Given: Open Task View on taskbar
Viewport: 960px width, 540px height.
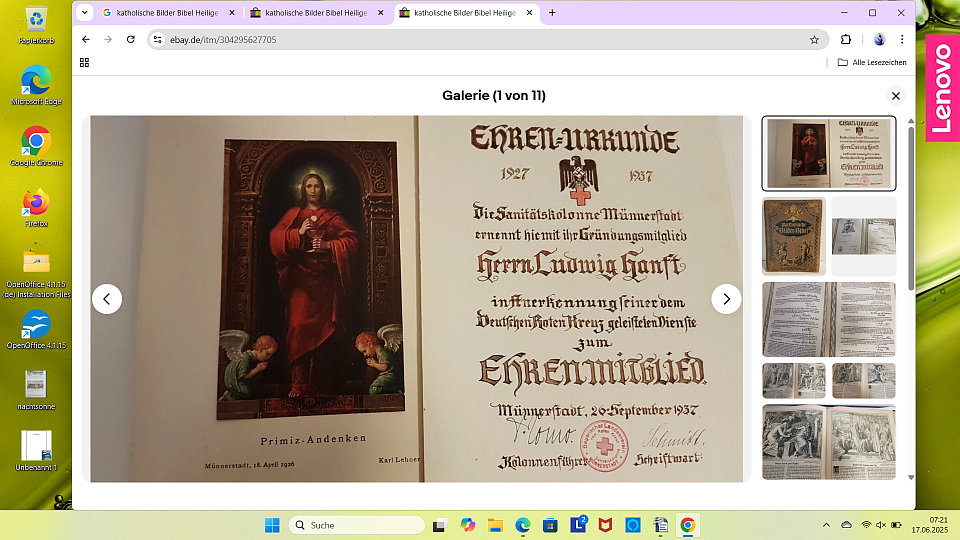Looking at the screenshot, I should click(x=440, y=525).
